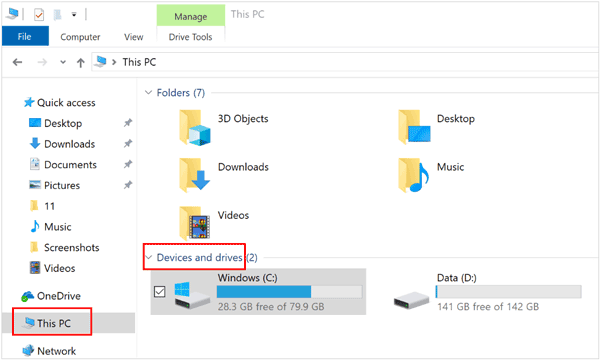Click the 141 GB free of 142 GB text
The width and height of the screenshot is (600, 360).
tap(488, 307)
